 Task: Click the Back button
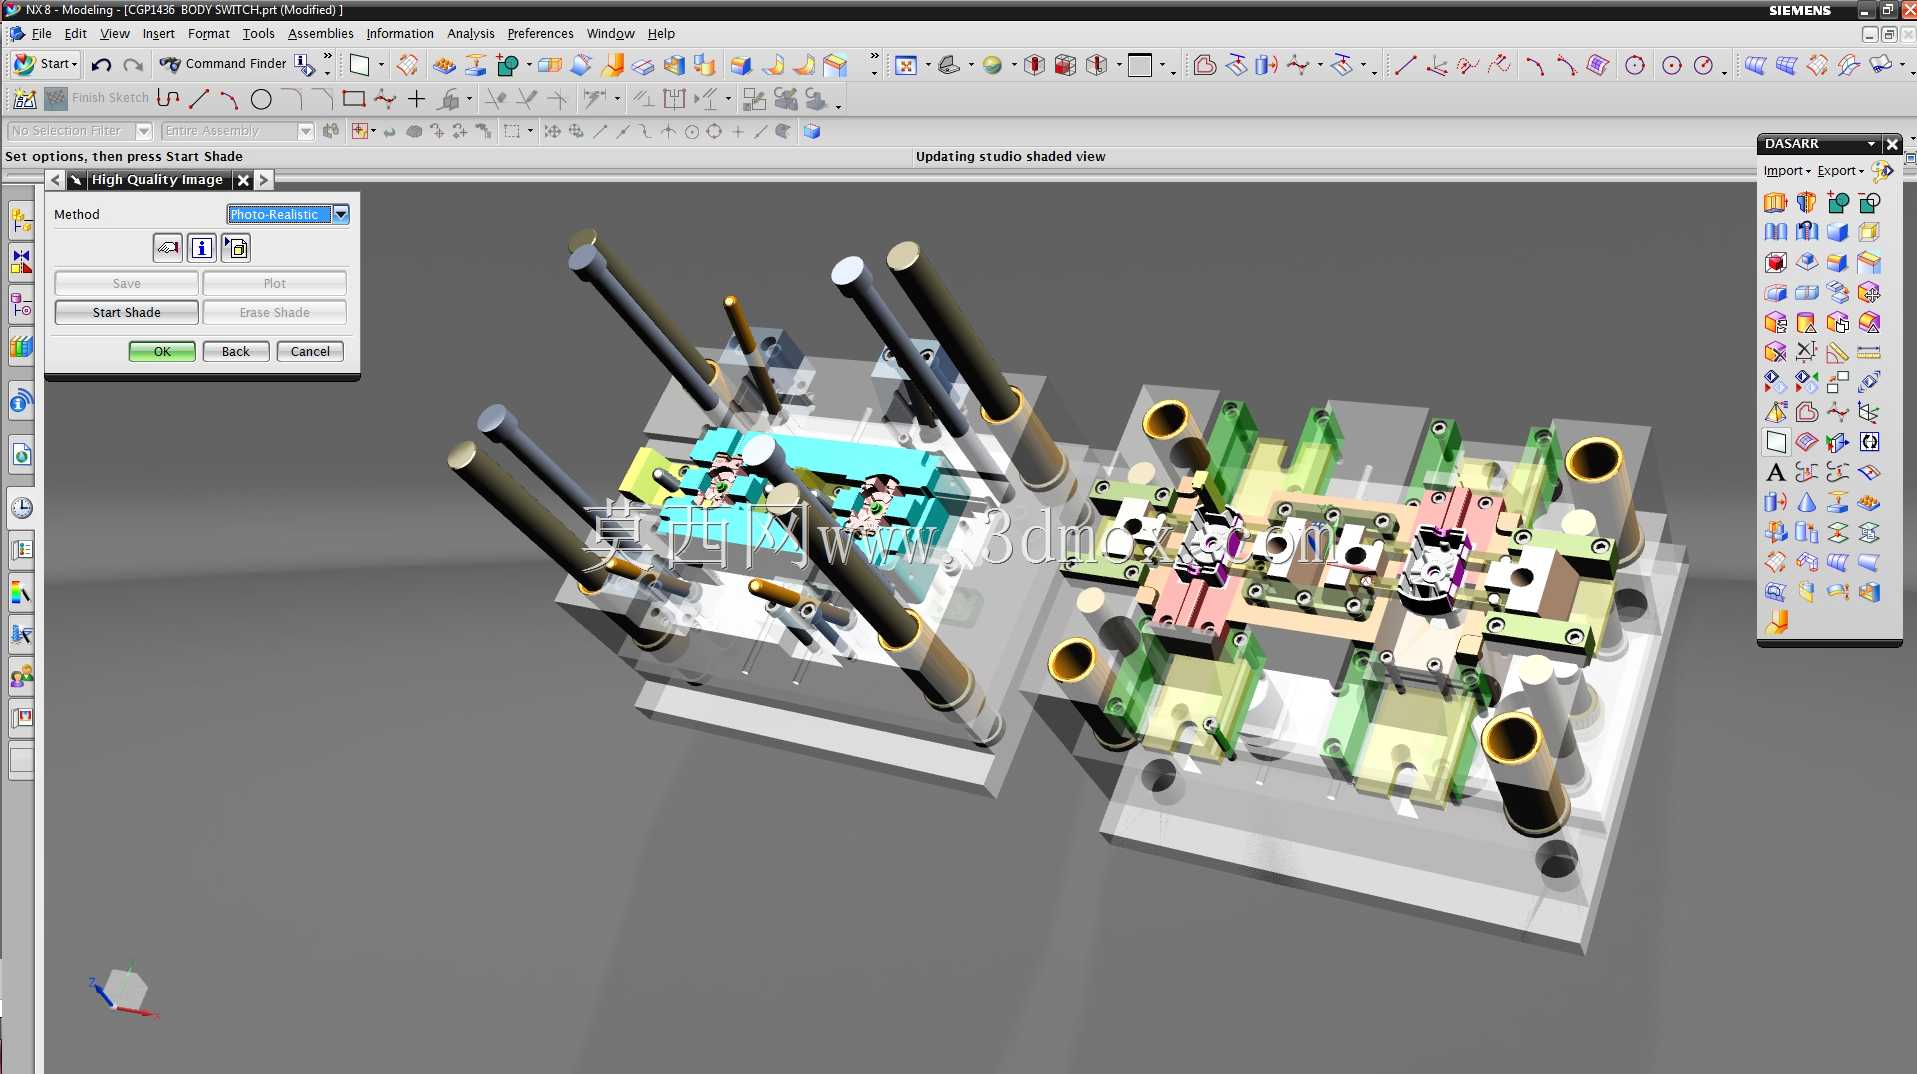(x=236, y=351)
